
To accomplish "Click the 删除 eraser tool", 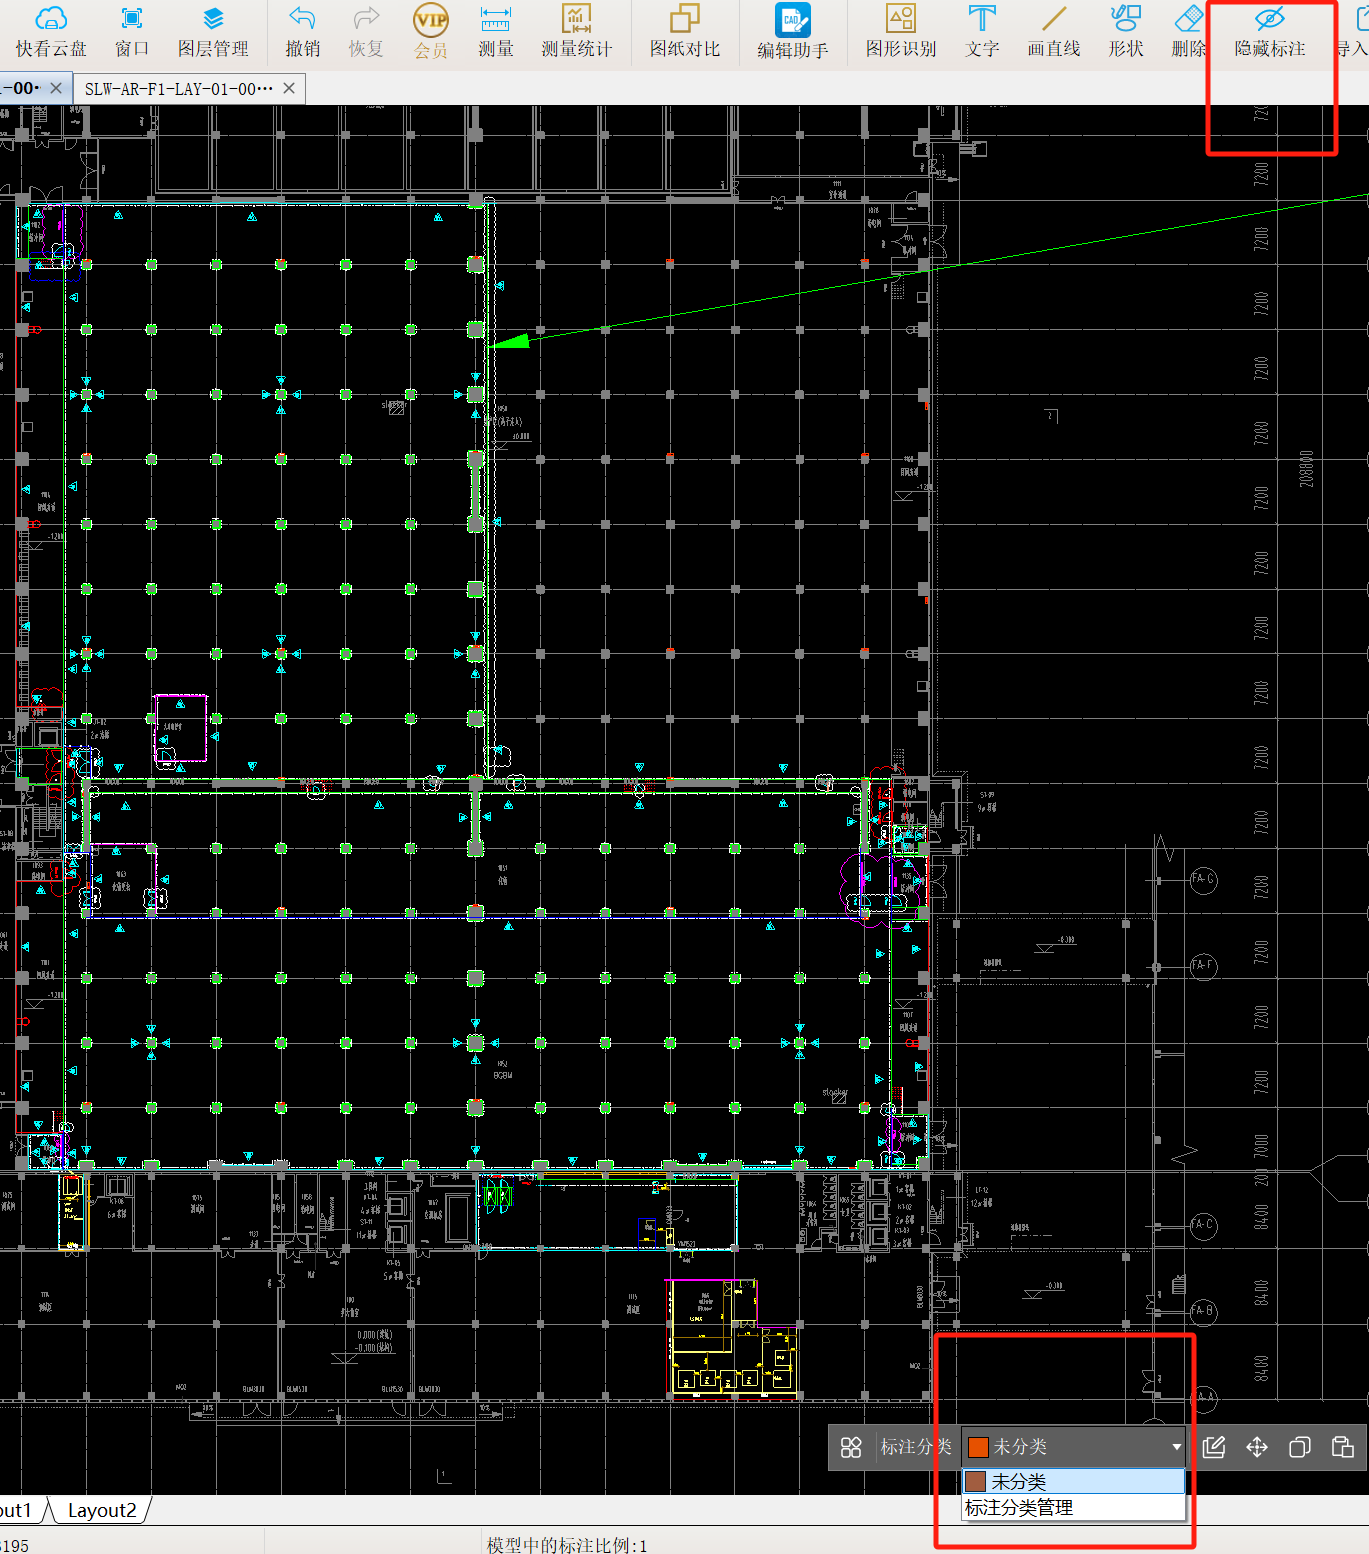I will (x=1189, y=32).
